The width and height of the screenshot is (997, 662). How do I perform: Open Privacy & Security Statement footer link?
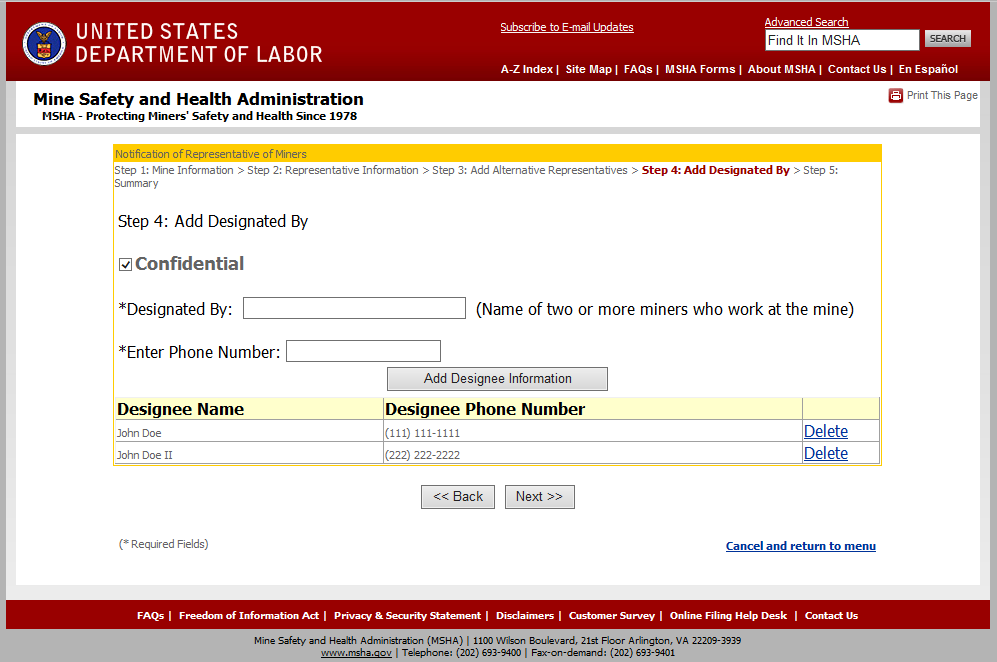tap(407, 616)
